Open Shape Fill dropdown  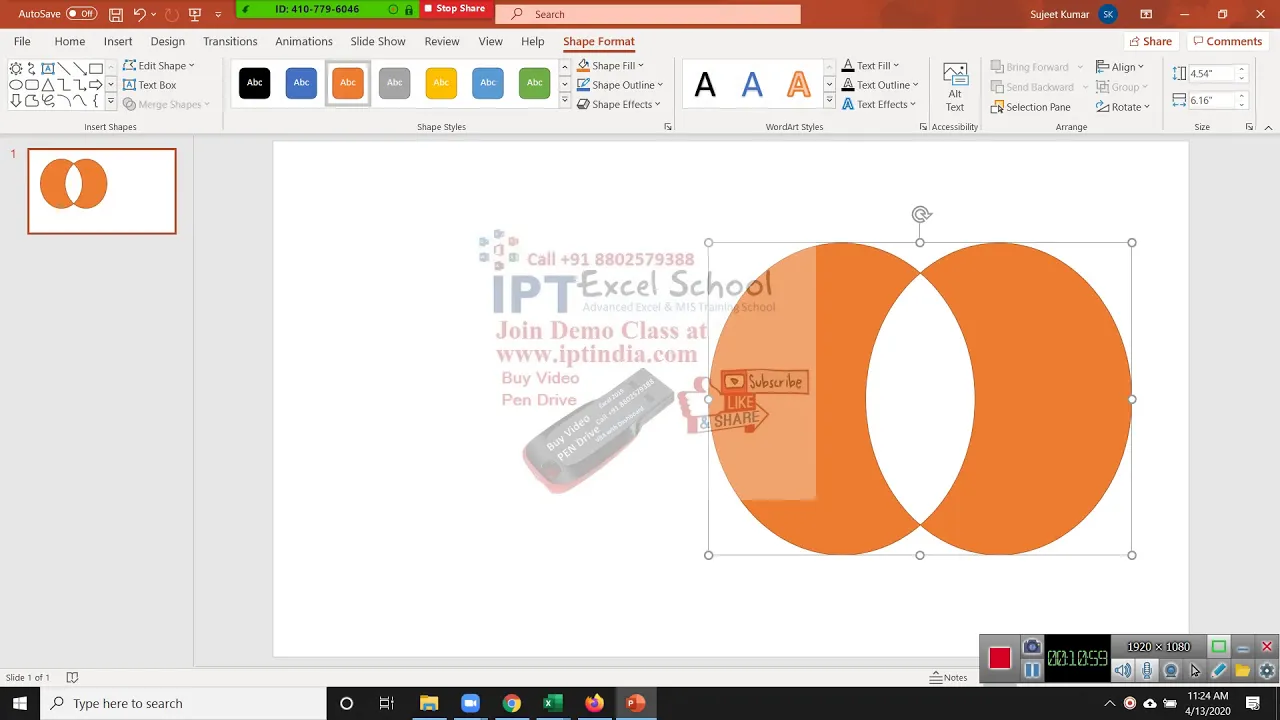611,66
